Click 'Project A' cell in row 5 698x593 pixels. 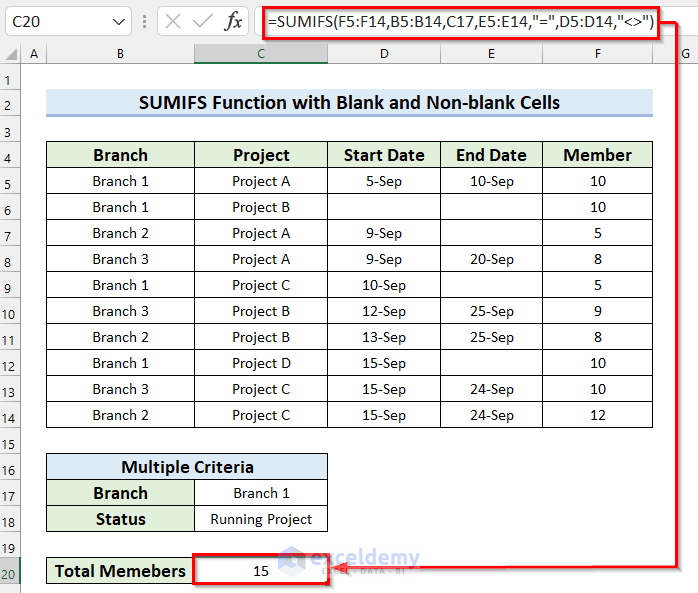pyautogui.click(x=261, y=181)
